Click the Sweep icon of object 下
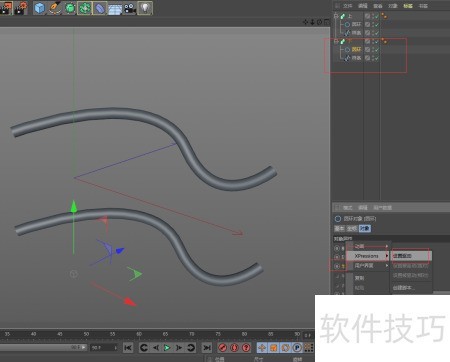 [343, 41]
